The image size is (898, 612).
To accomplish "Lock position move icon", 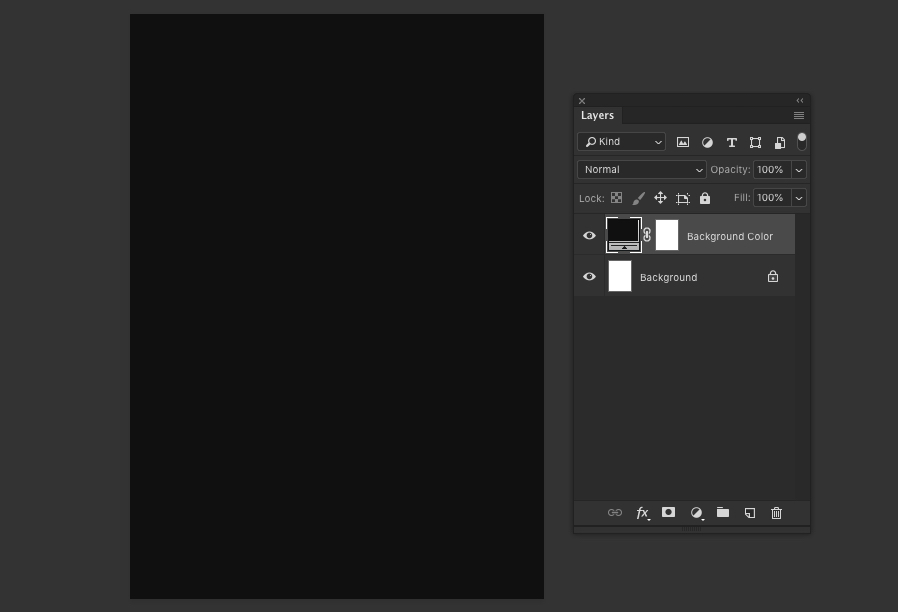I will [x=660, y=198].
